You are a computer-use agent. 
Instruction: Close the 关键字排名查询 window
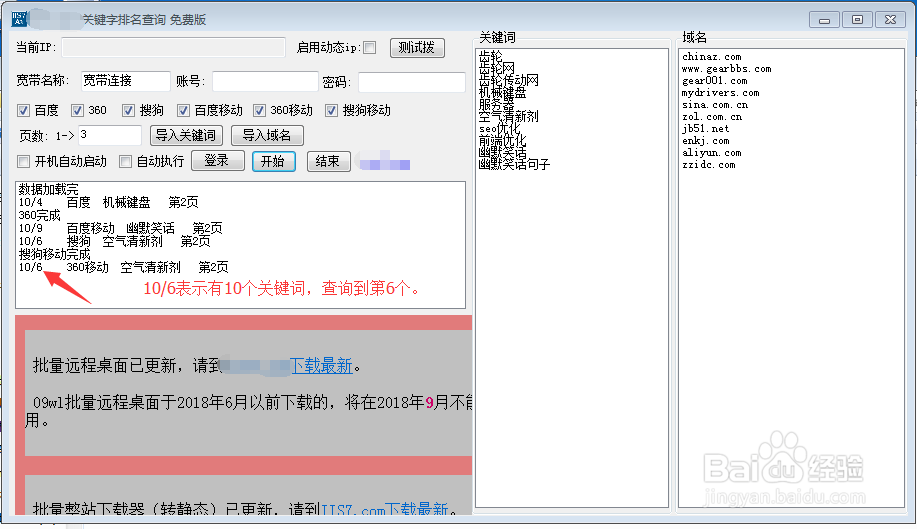[x=891, y=20]
